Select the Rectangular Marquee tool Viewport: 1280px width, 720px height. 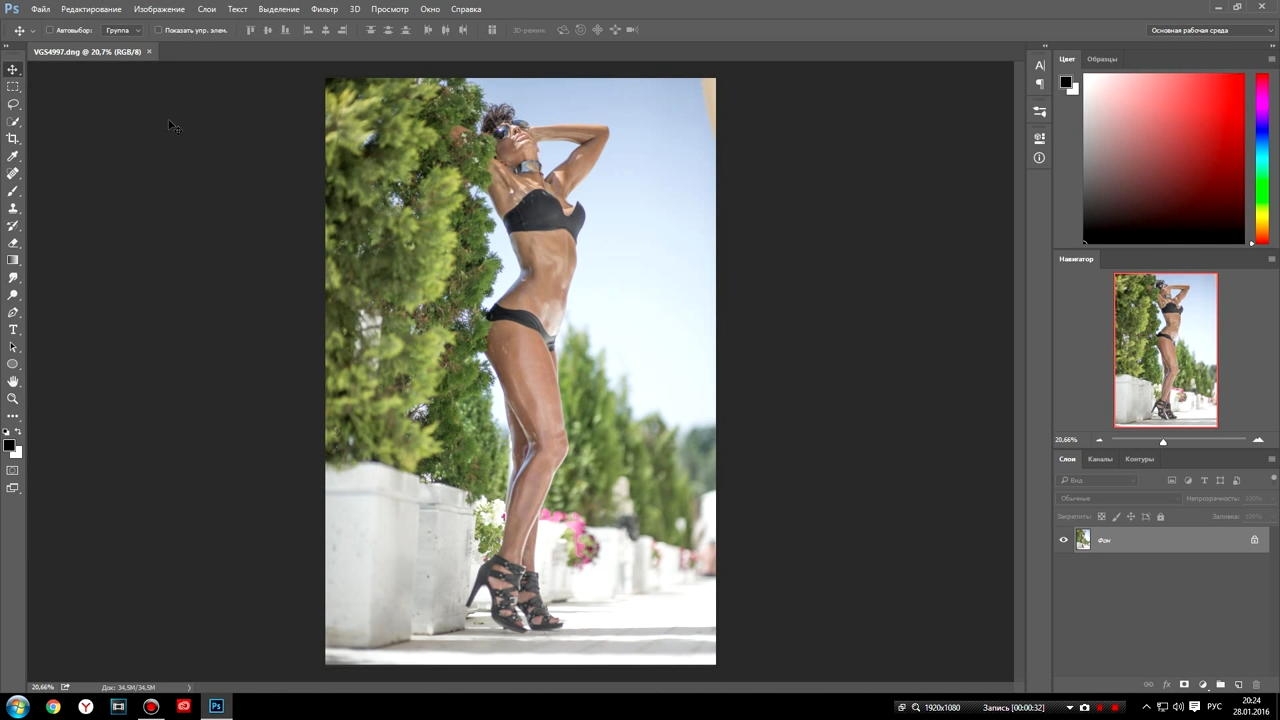13,87
